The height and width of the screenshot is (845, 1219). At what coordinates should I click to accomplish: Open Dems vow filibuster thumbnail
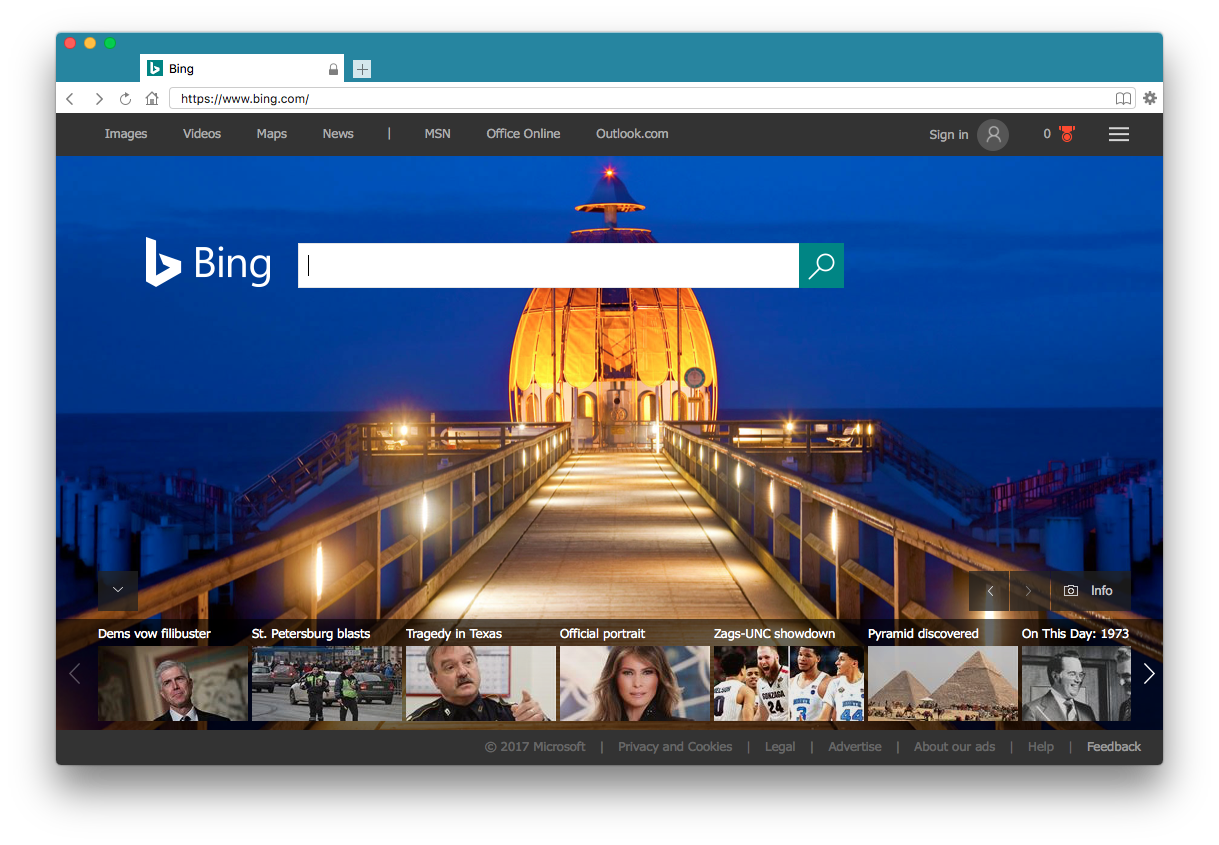point(173,683)
